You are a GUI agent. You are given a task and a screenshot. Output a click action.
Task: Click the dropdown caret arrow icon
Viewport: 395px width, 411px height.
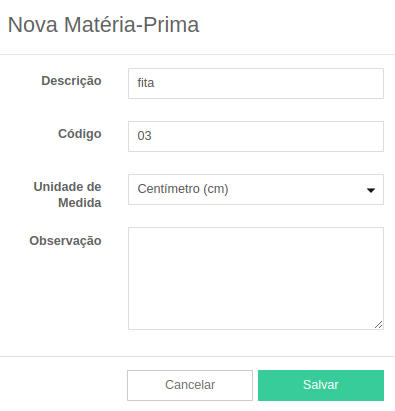click(371, 190)
